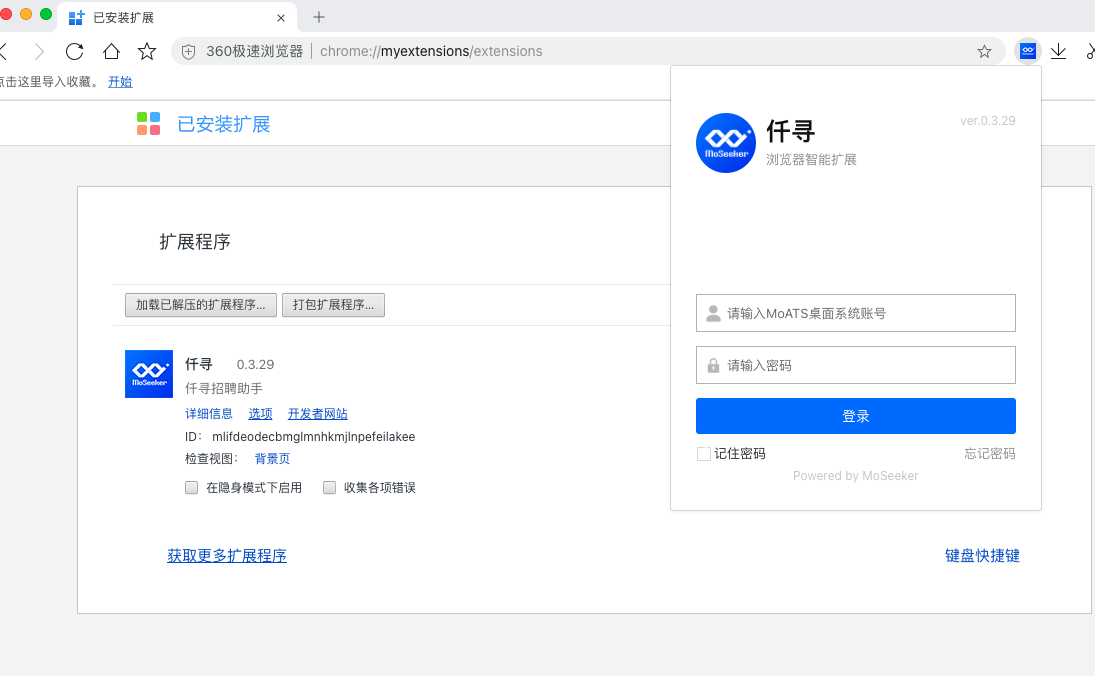The image size is (1095, 676).
Task: Go to the browser home page
Action: pyautogui.click(x=111, y=51)
